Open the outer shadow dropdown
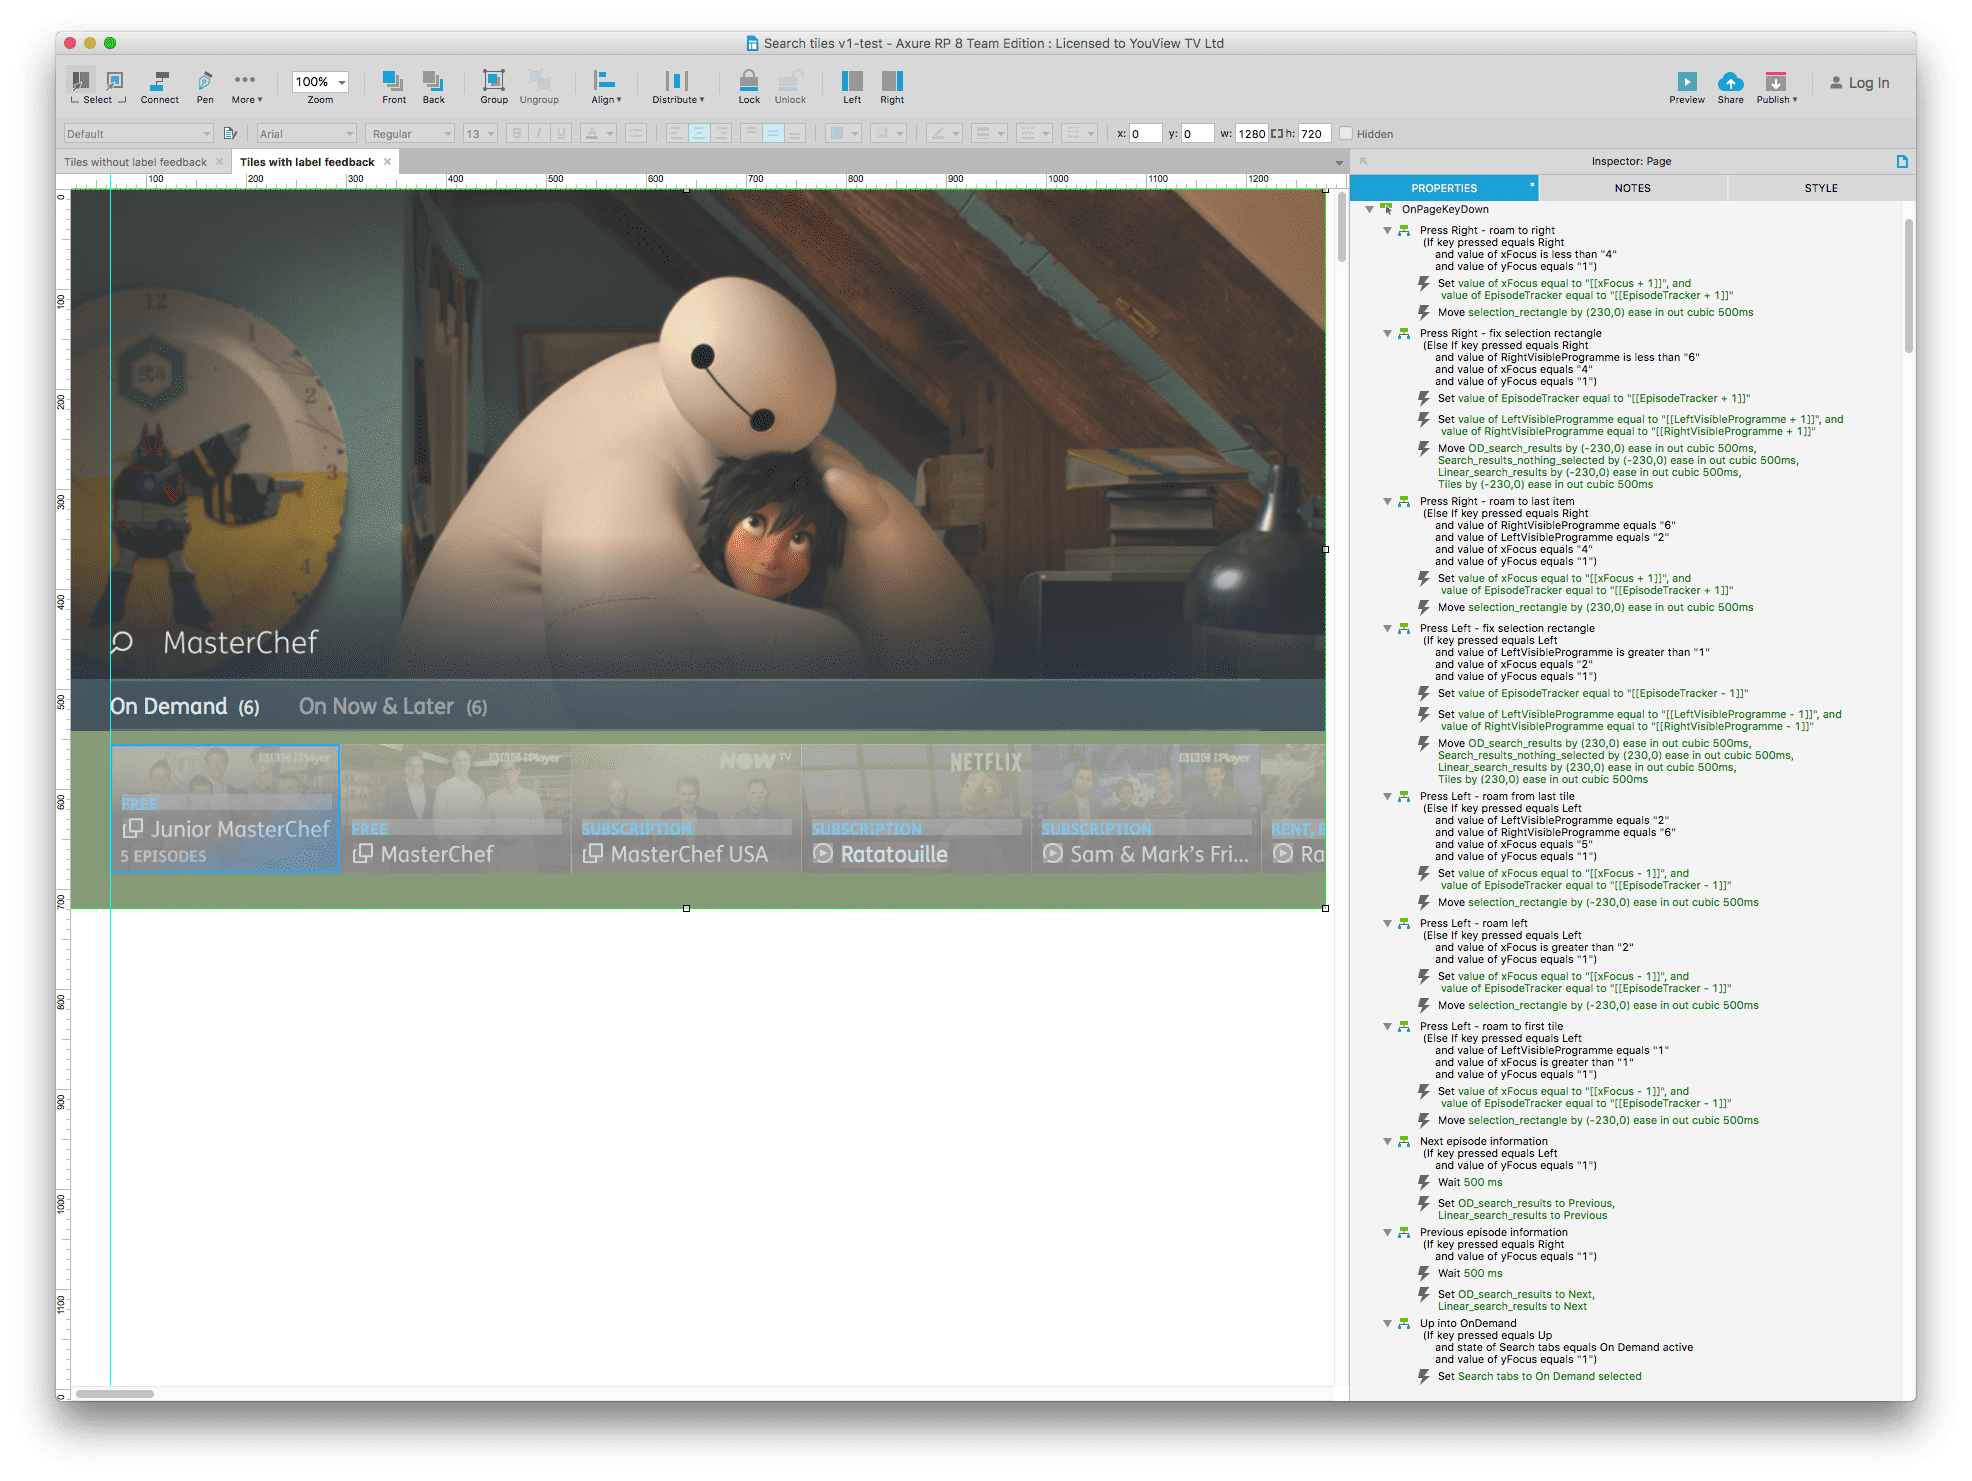 888,133
